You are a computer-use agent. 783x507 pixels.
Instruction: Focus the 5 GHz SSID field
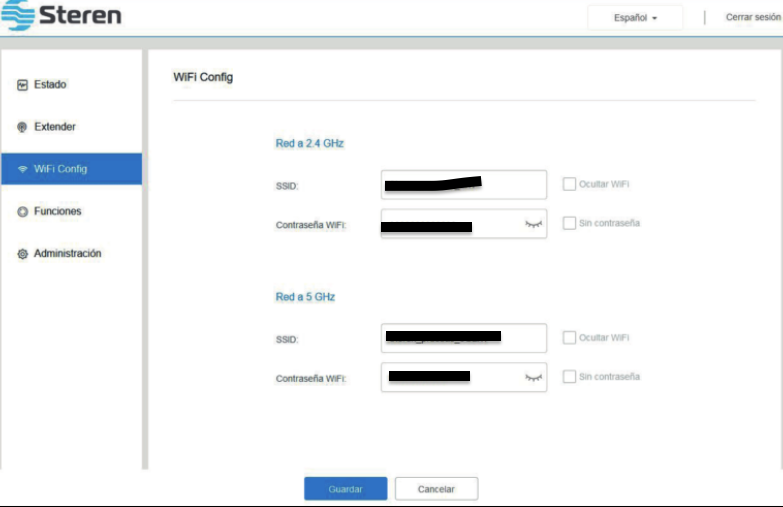(464, 338)
